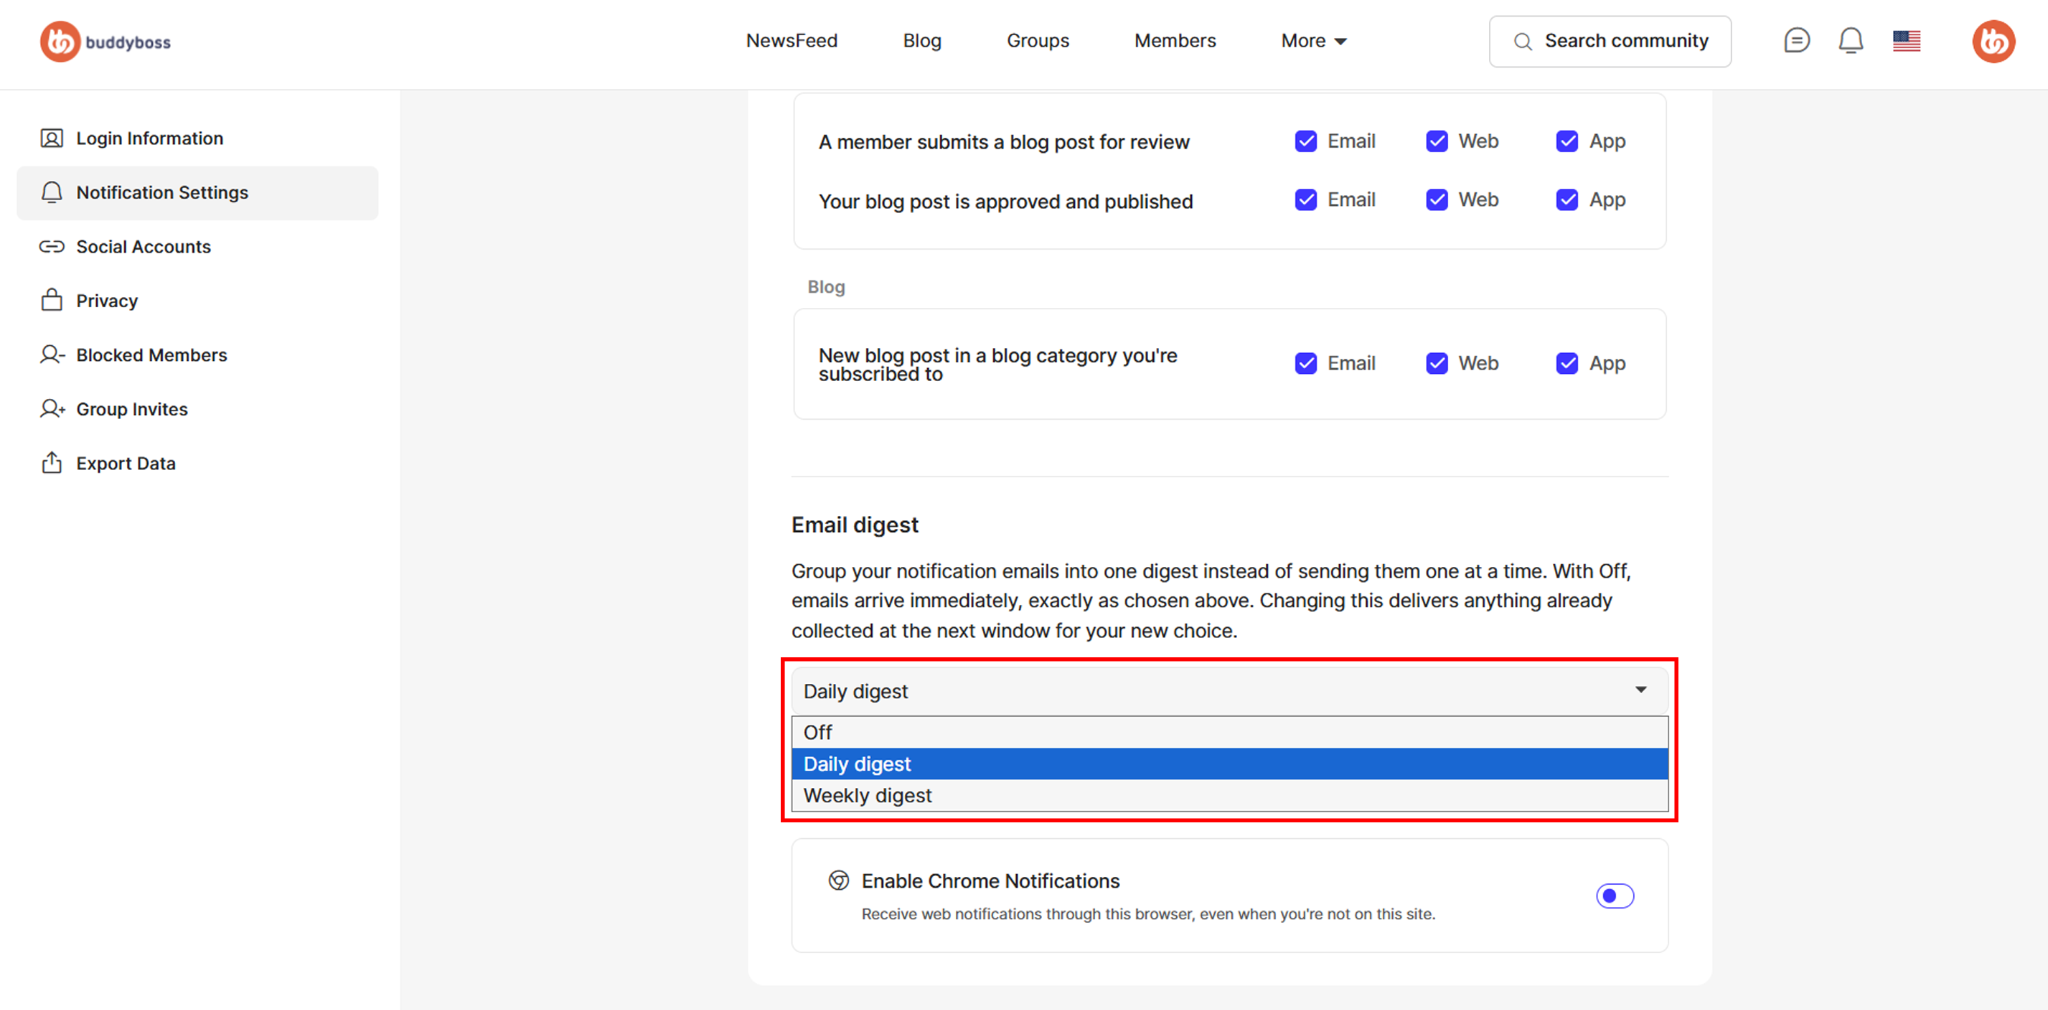Collapse the Email digest dropdown field
Screen dimensions: 2048x1010
point(1229,691)
